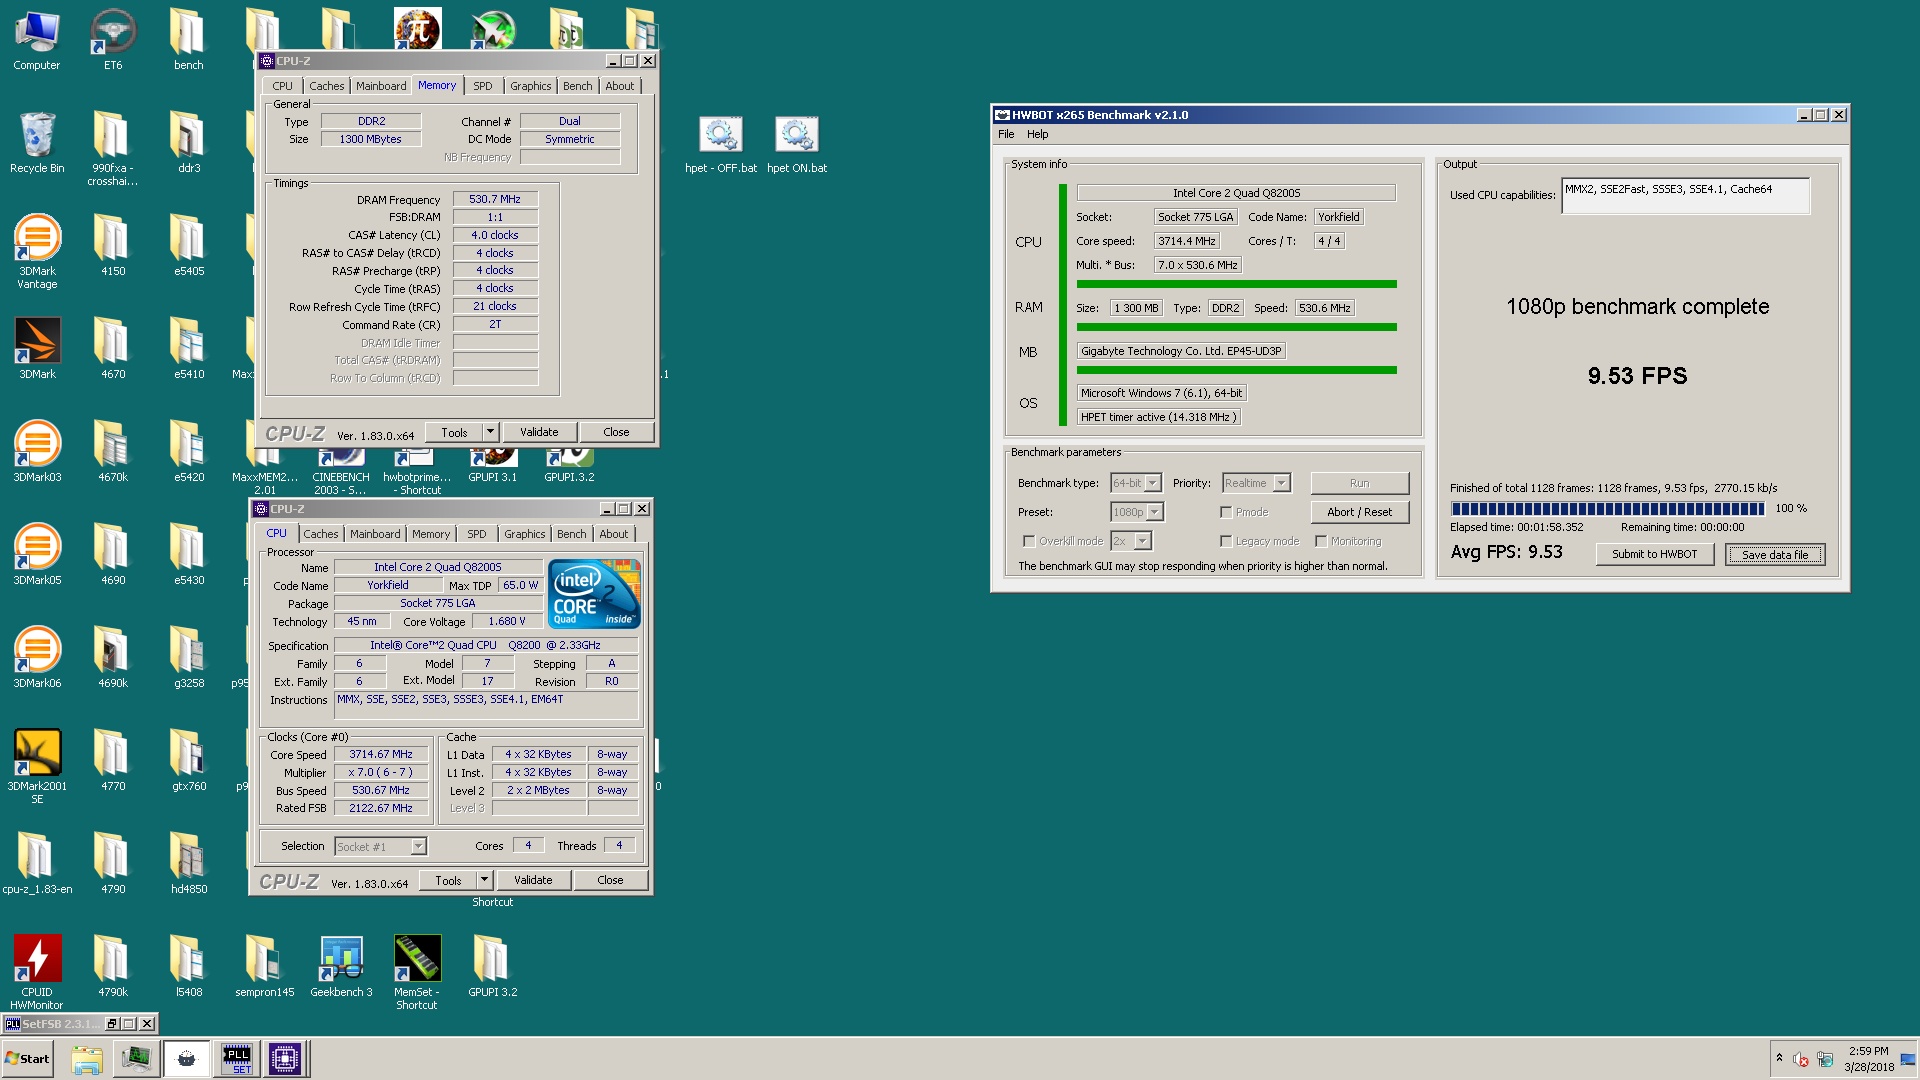Screen dimensions: 1920x1080
Task: Click Save data file button
Action: pyautogui.click(x=1775, y=554)
